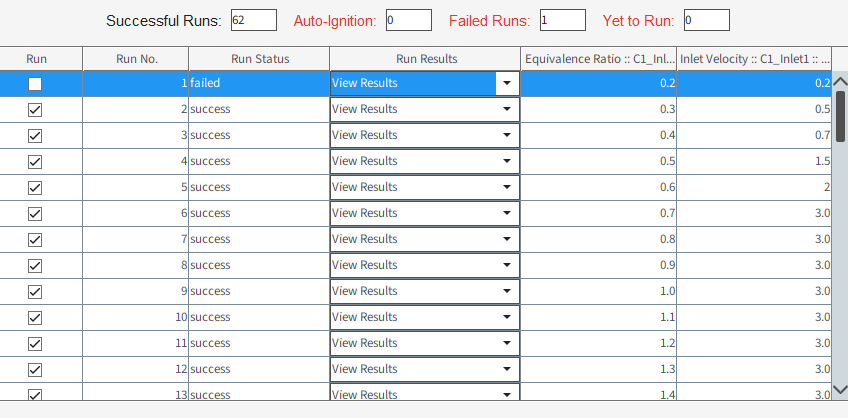Click the Successful Runs count field

253,20
